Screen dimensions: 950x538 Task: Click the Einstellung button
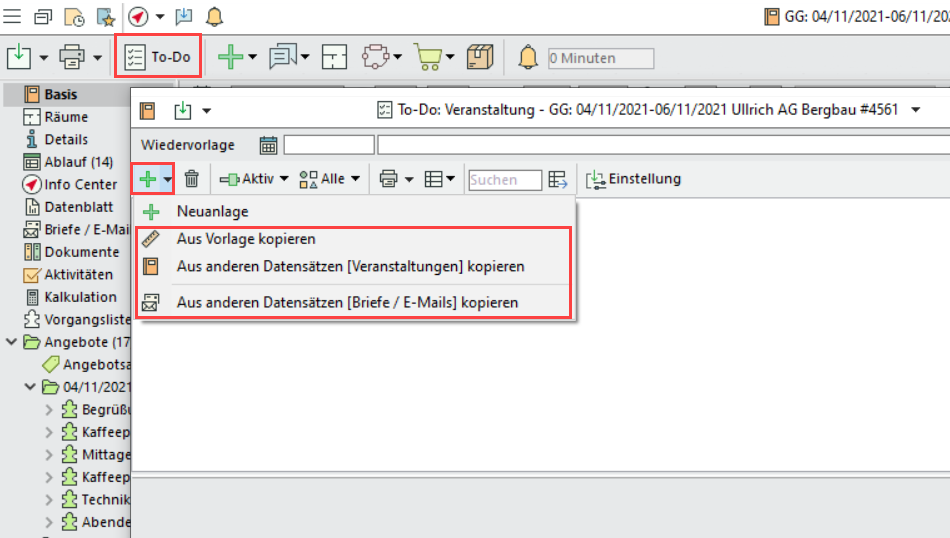point(634,179)
